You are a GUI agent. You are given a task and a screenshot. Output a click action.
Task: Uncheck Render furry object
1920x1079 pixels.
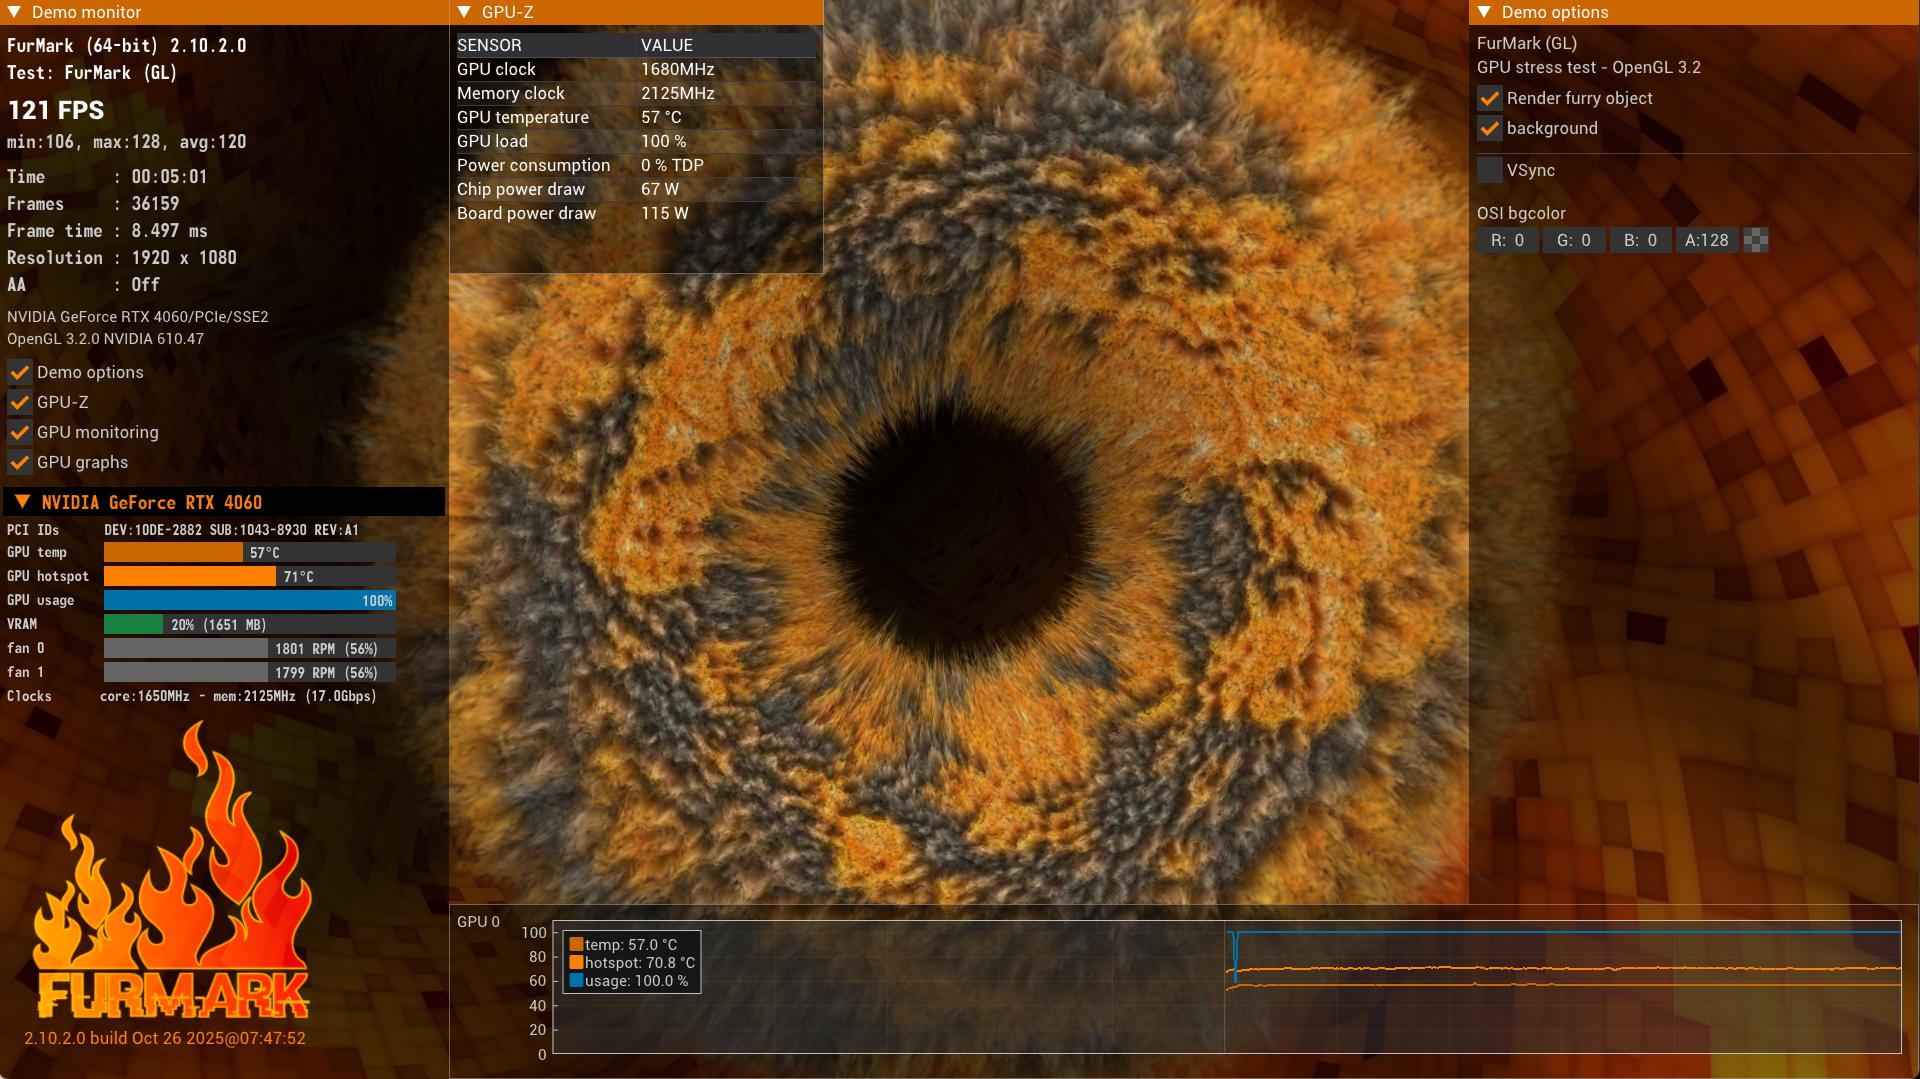tap(1489, 98)
